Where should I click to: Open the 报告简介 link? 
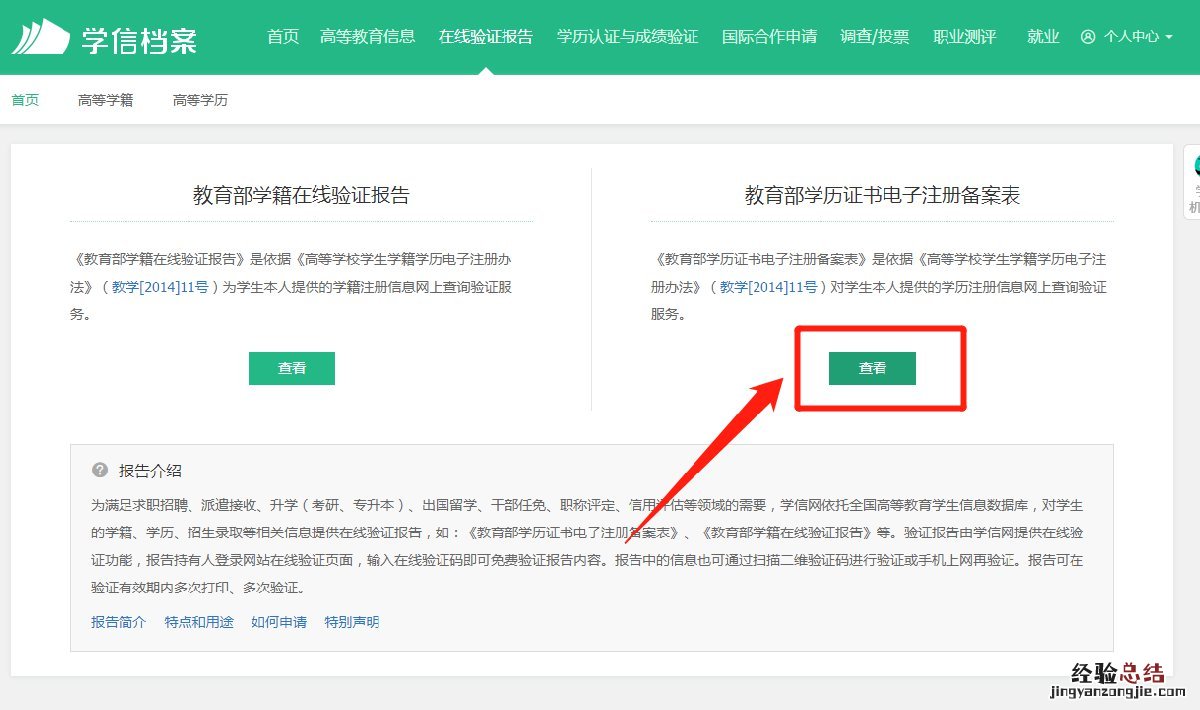click(x=118, y=622)
